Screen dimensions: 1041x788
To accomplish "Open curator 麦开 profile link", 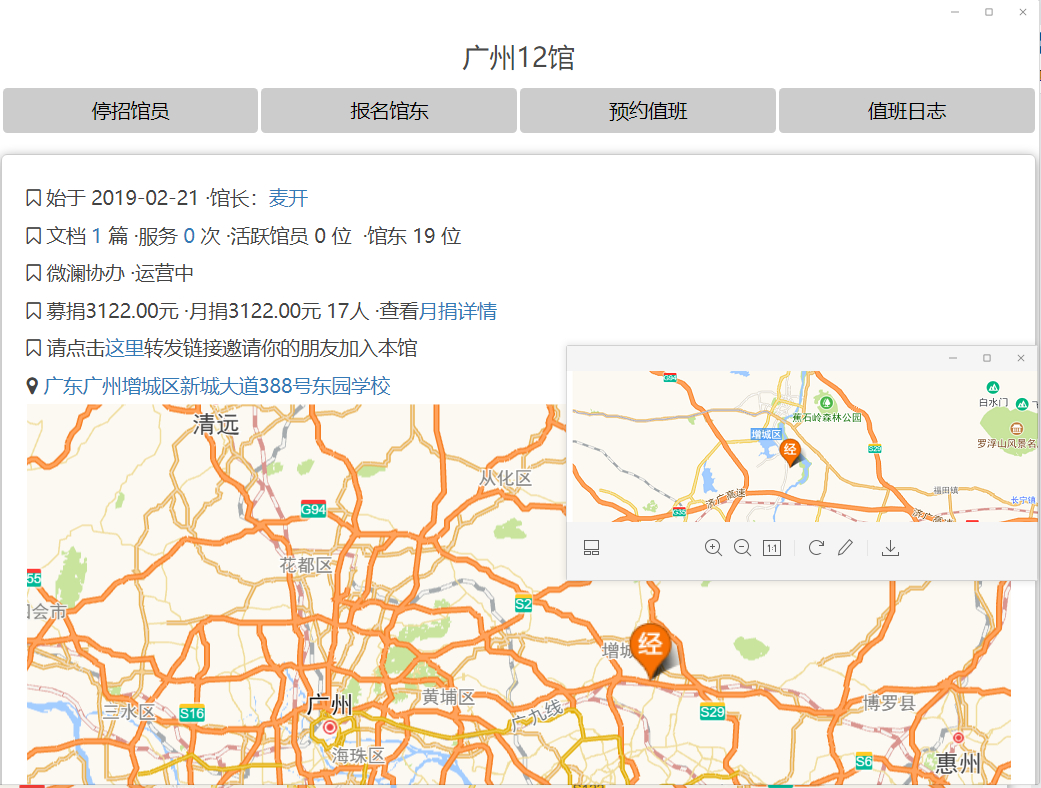I will pos(288,198).
